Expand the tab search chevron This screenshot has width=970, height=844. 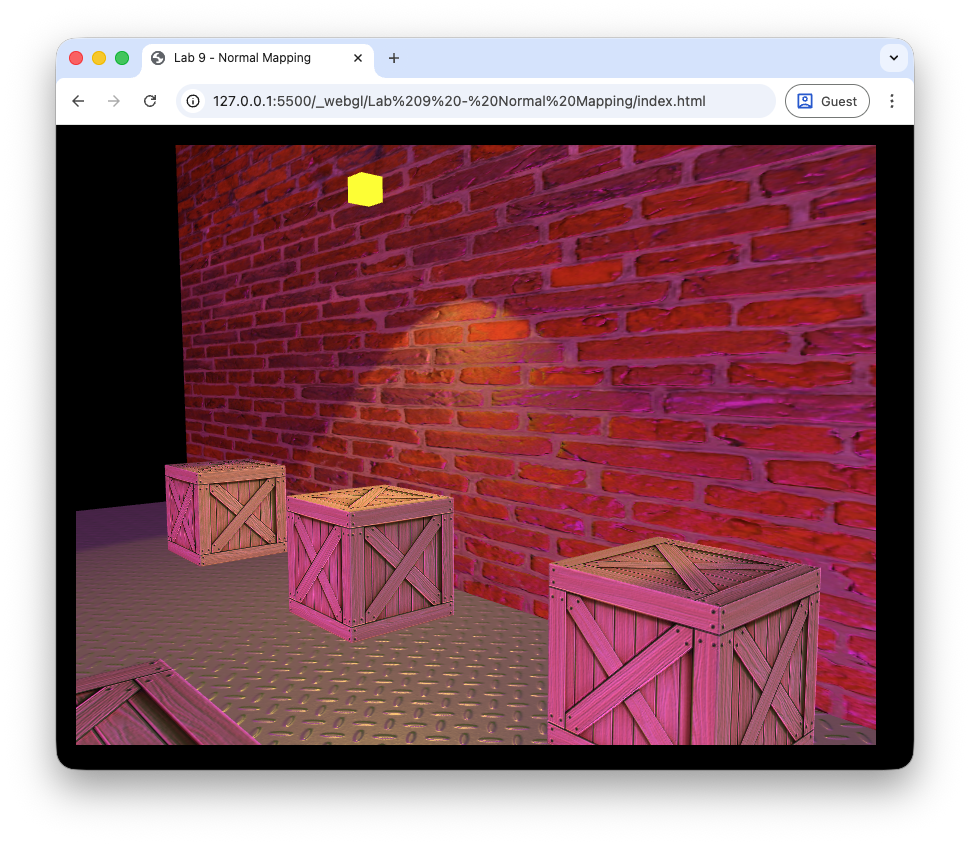(893, 58)
